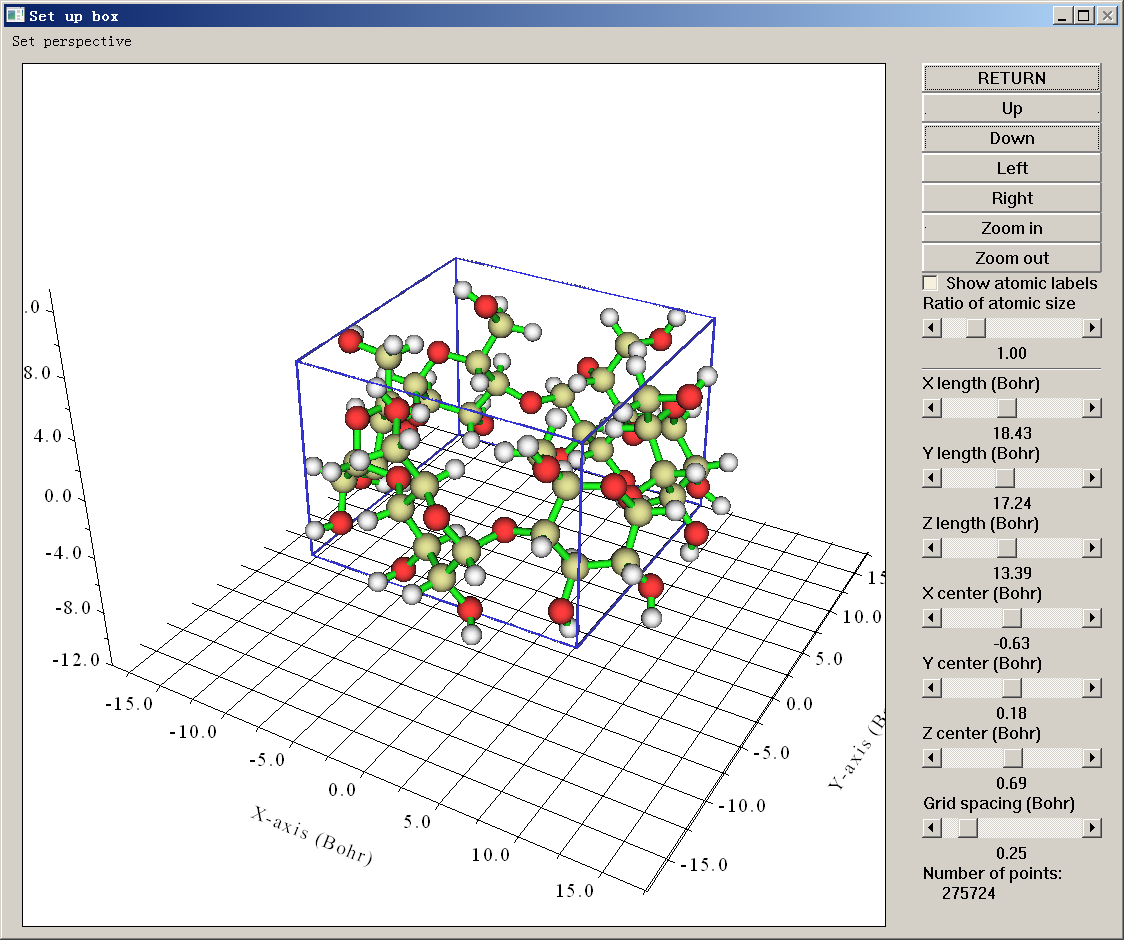The height and width of the screenshot is (940, 1124).
Task: Click the RETURN button
Action: [x=1011, y=78]
